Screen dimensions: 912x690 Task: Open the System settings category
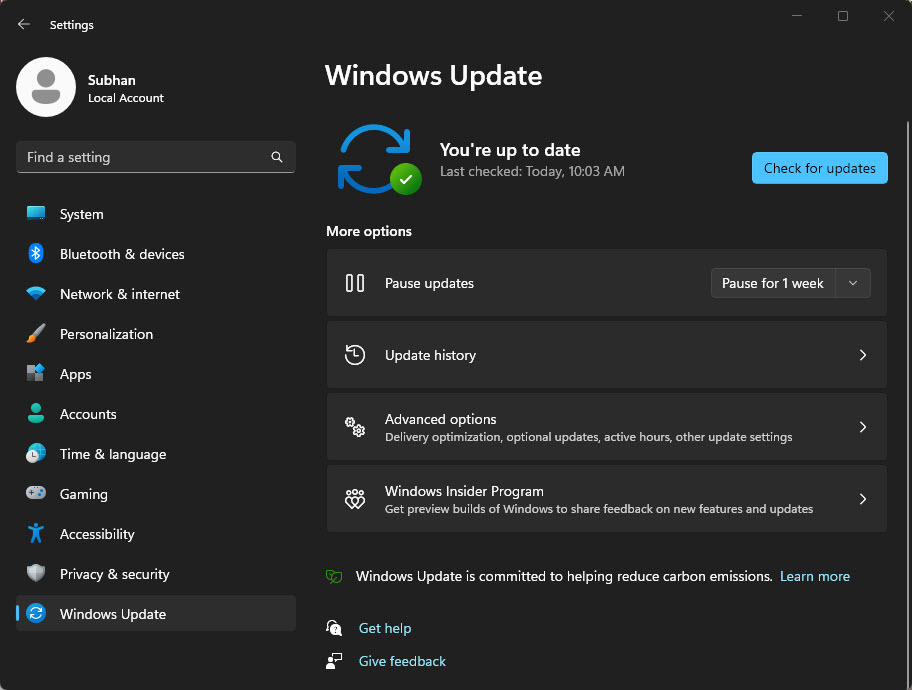pyautogui.click(x=156, y=214)
